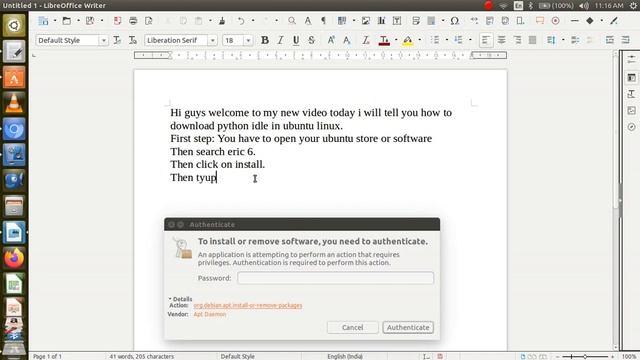This screenshot has height=360, width=640.
Task: Click the Undo arrow
Action: coord(241,21)
